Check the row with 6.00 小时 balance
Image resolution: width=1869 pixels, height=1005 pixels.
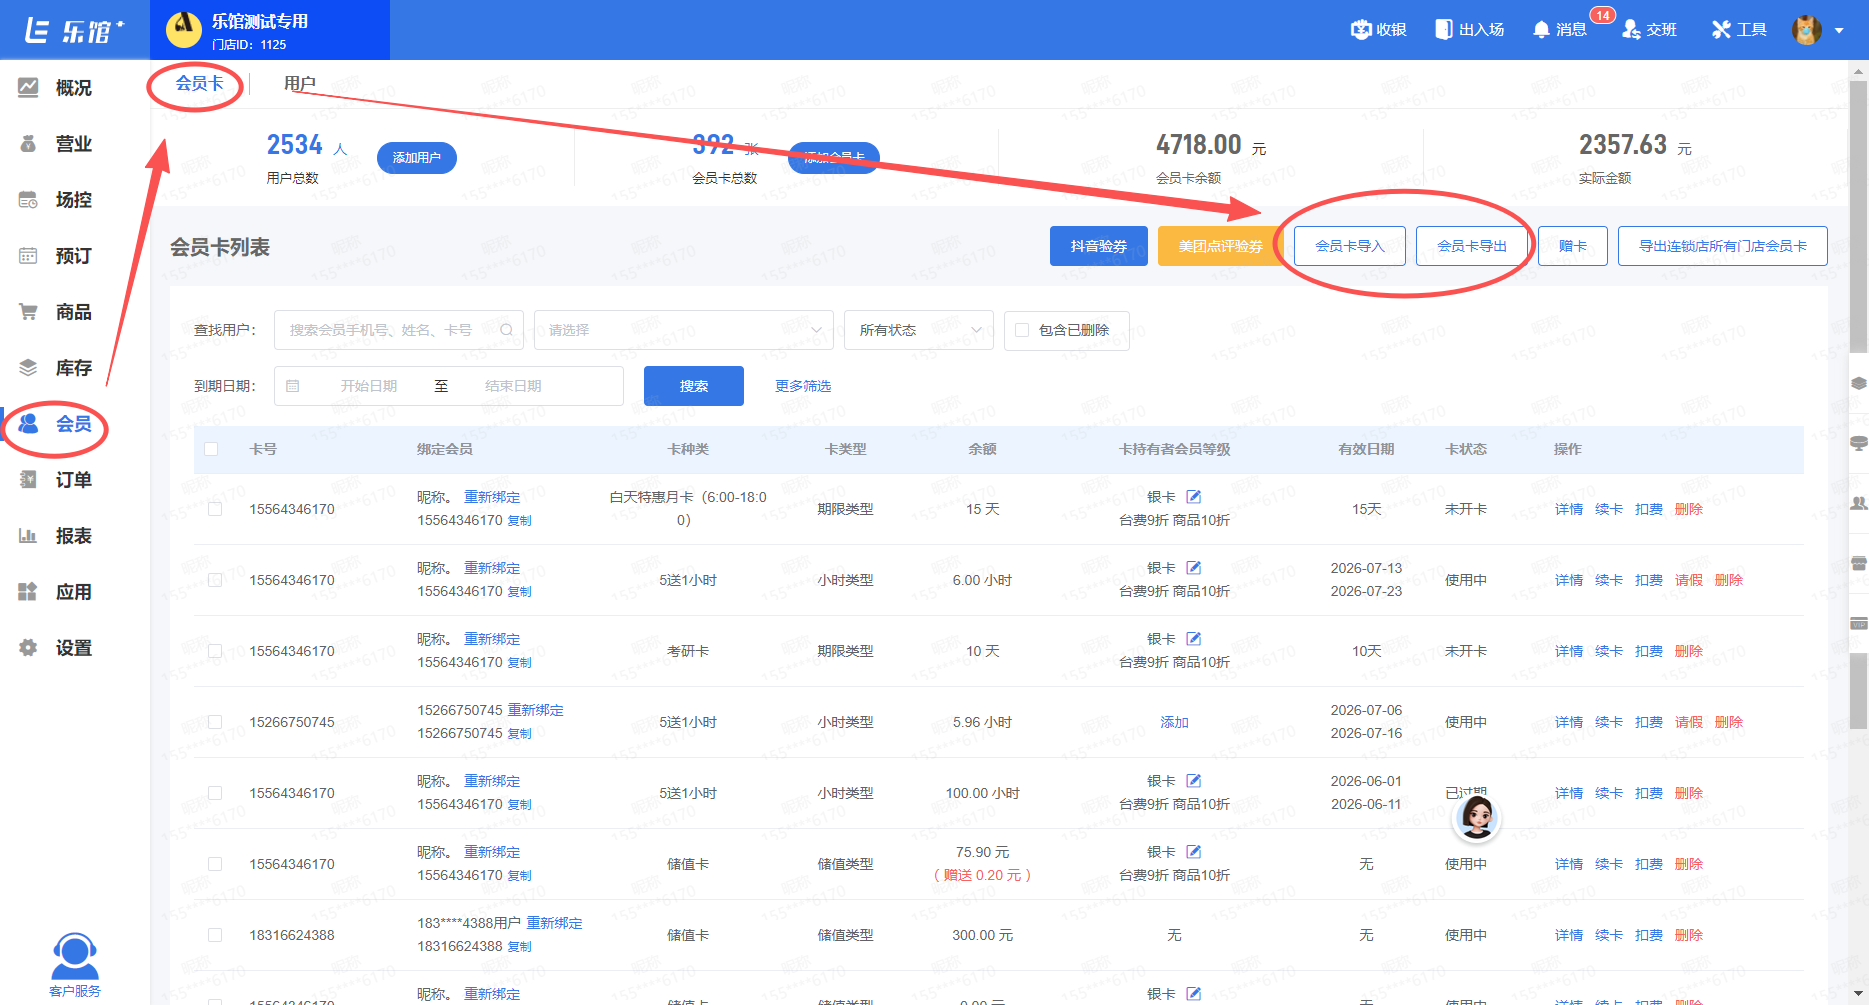click(x=215, y=580)
